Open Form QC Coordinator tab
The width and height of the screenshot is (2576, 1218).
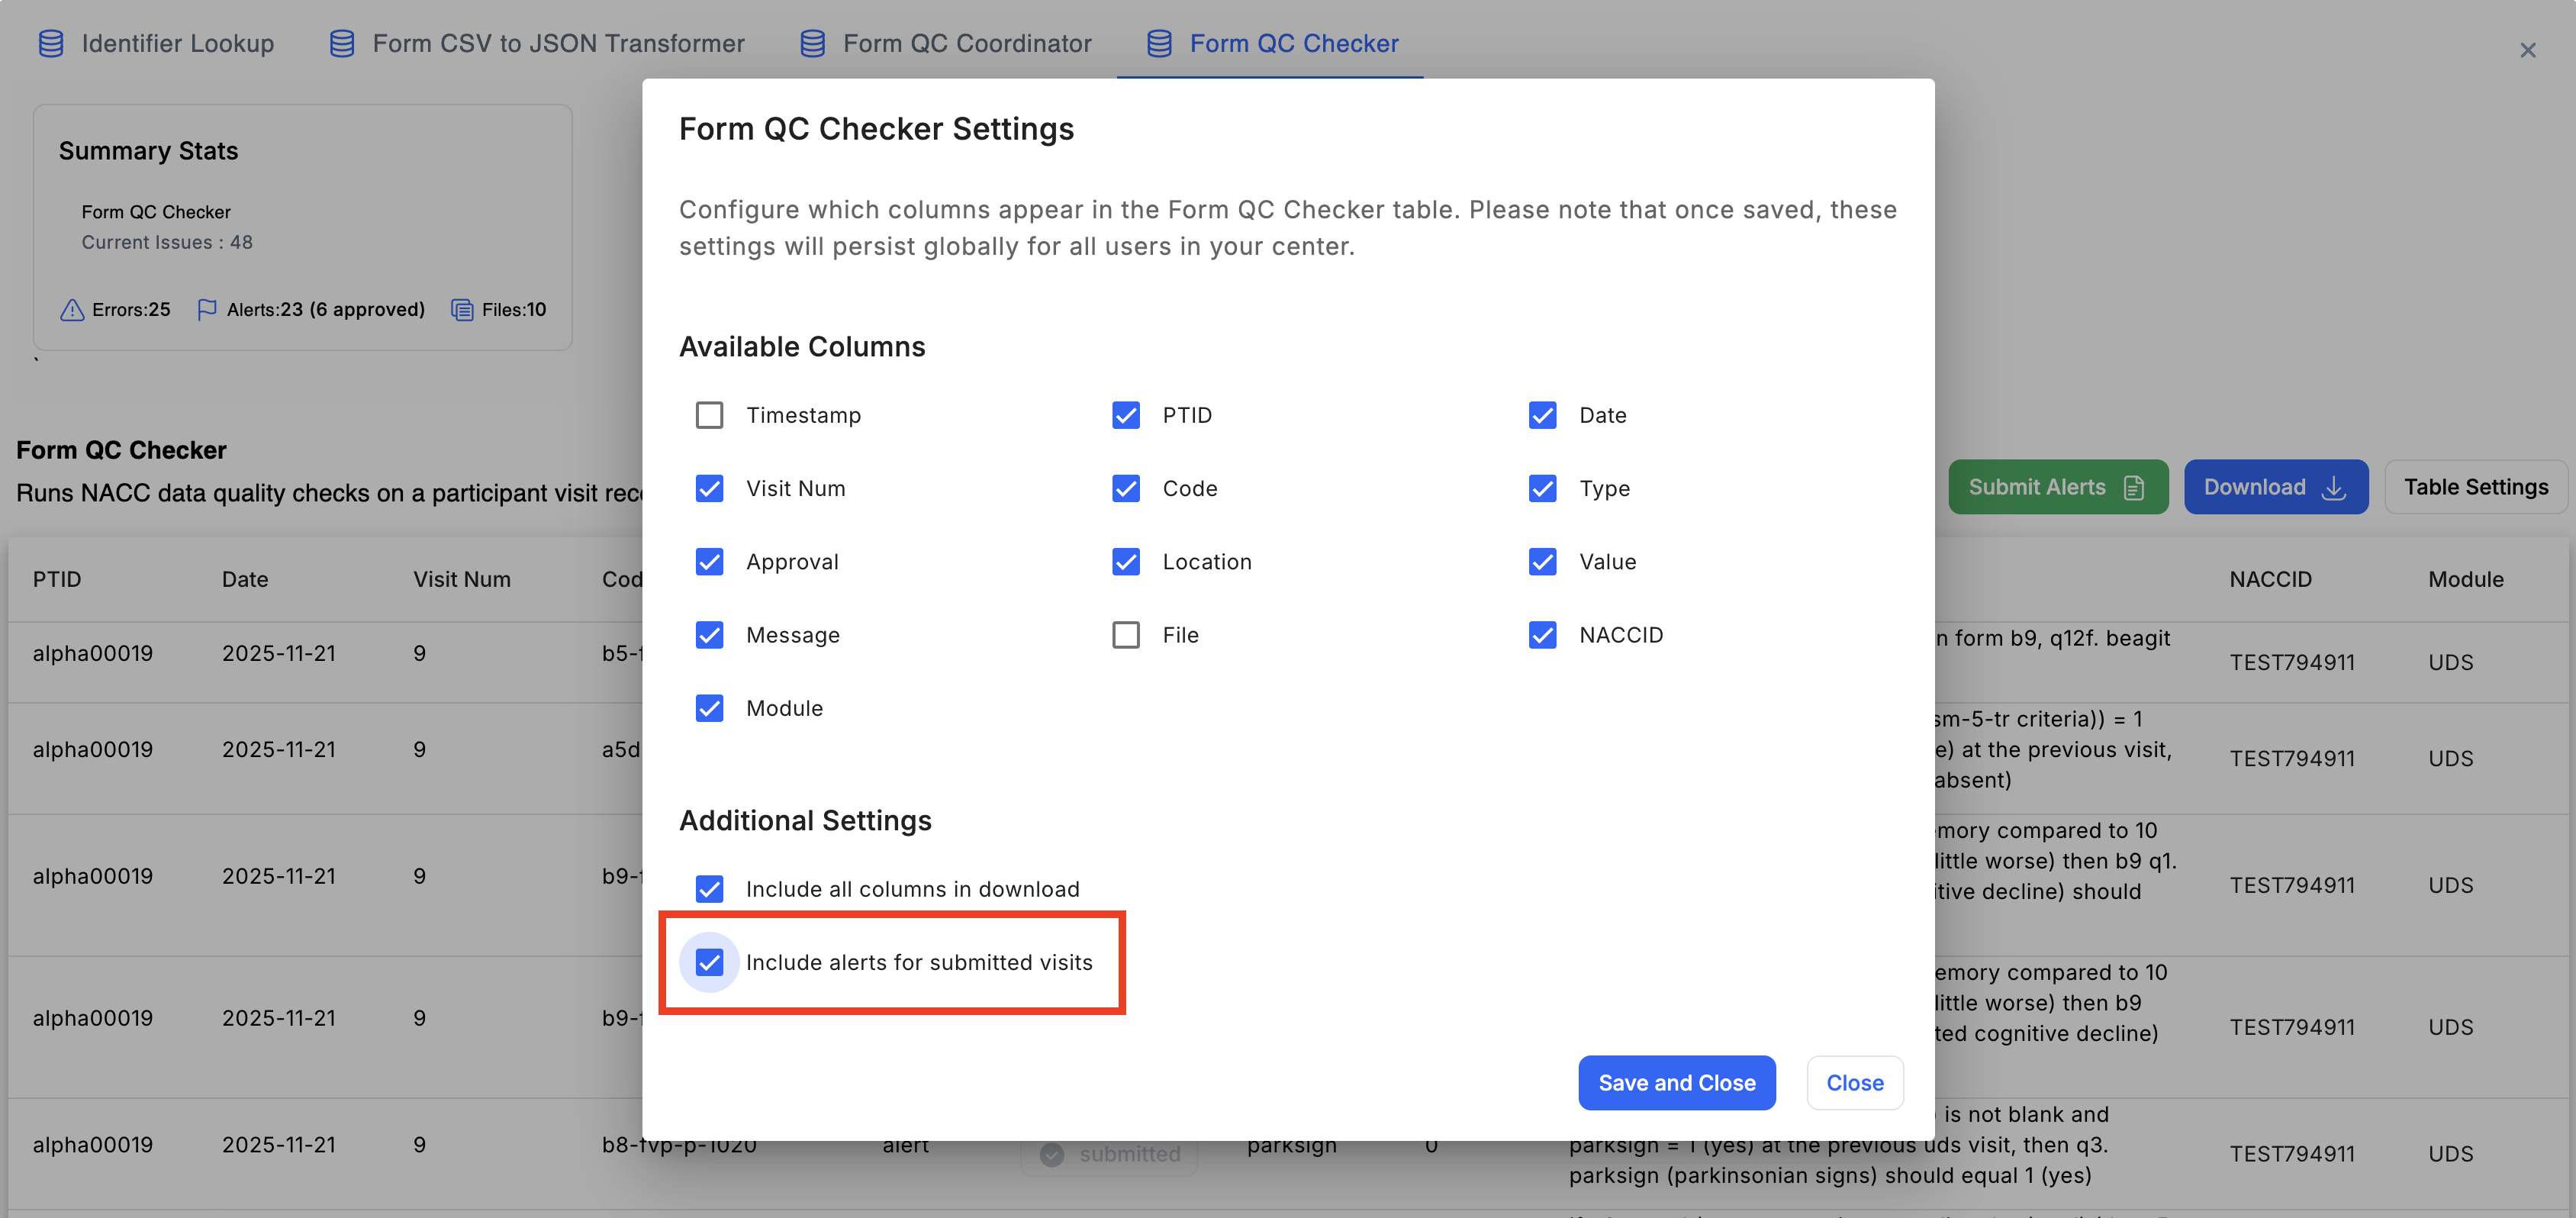(x=945, y=43)
